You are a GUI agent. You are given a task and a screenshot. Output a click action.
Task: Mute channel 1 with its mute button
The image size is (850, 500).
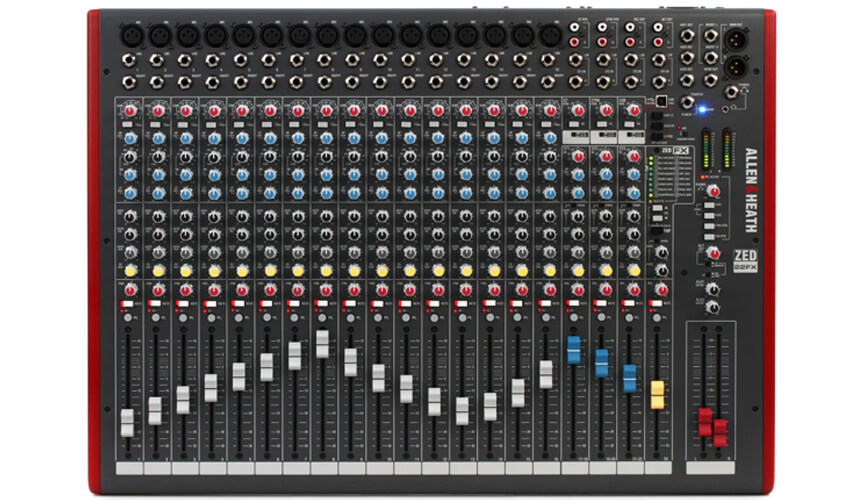click(x=127, y=304)
